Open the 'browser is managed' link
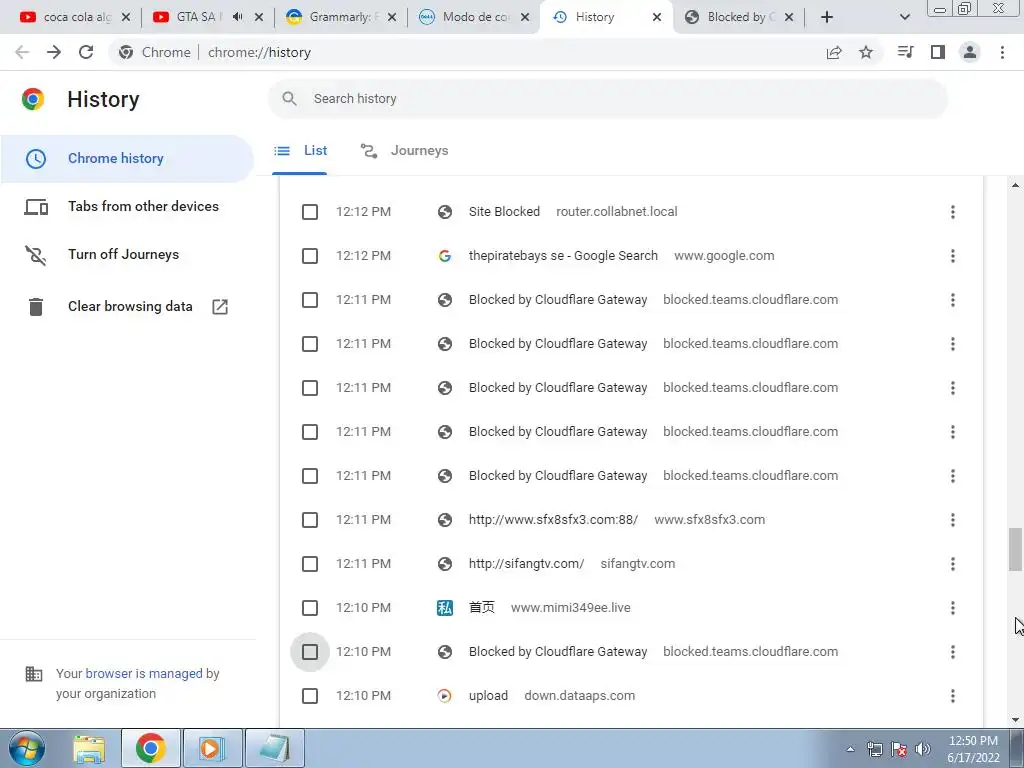1024x768 pixels. click(x=144, y=674)
